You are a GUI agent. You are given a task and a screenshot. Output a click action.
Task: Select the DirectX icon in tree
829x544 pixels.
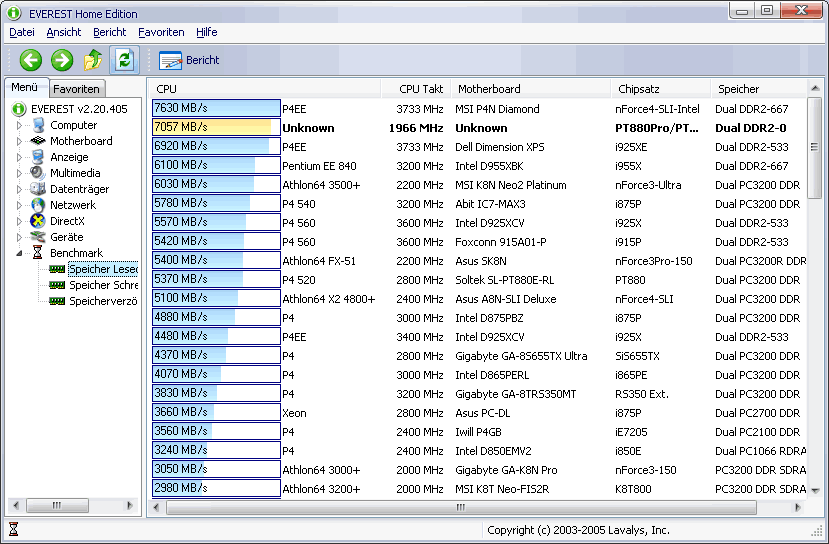point(38,221)
